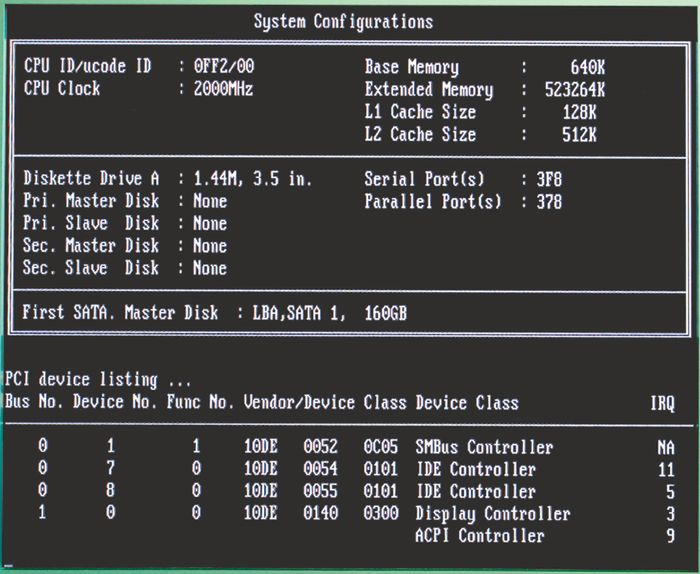Click device ID 0054
700x574 pixels.
[x=321, y=469]
